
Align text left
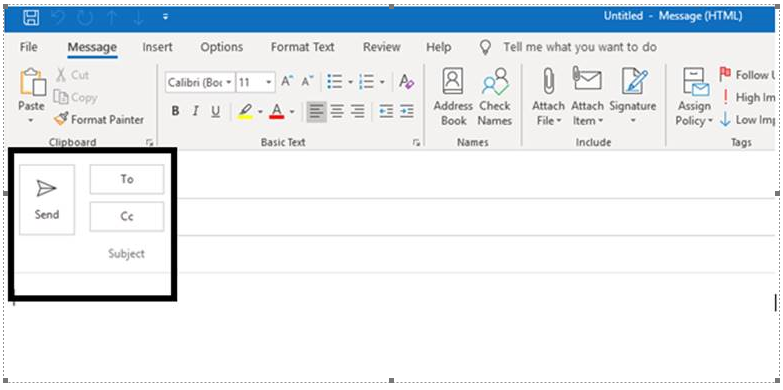316,111
